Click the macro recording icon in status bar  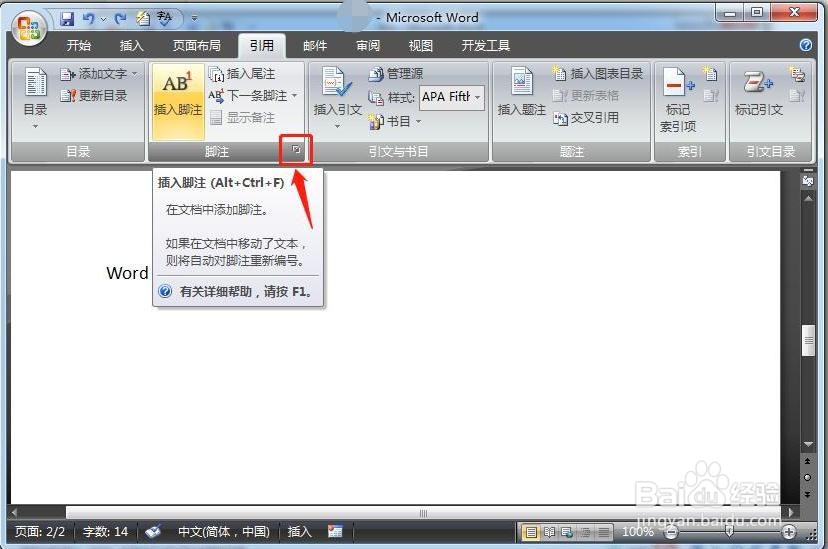click(x=335, y=532)
